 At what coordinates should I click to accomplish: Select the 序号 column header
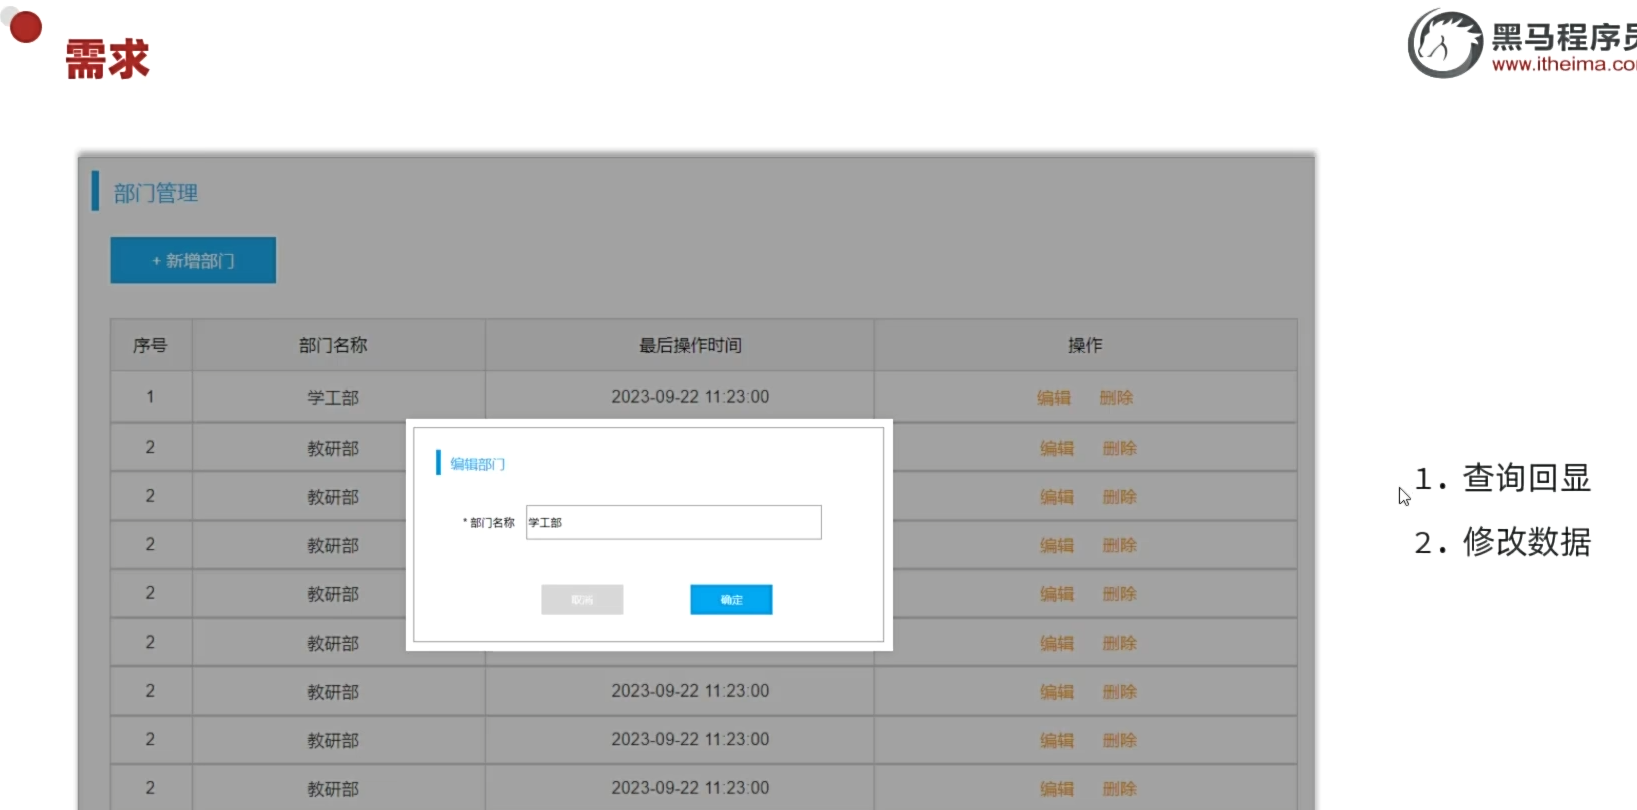[150, 345]
